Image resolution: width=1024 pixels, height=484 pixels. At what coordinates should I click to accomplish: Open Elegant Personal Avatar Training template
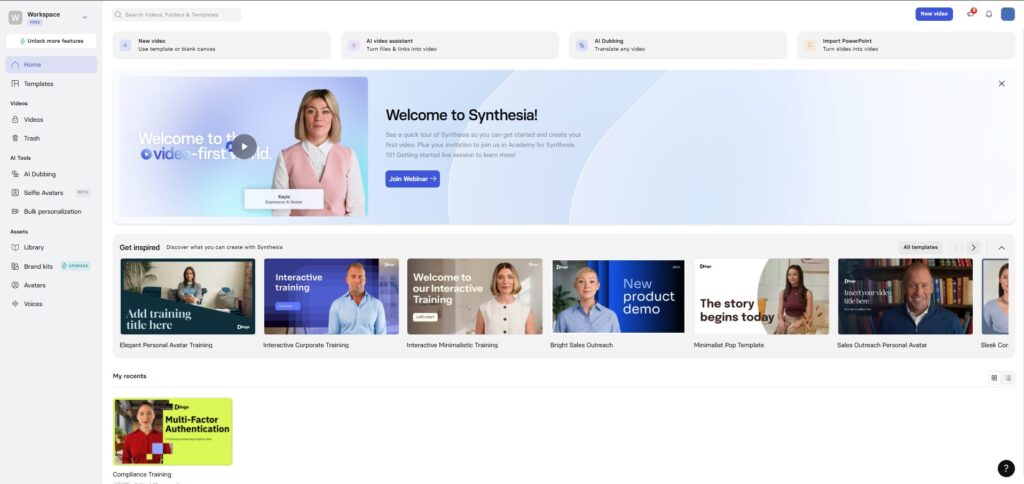tap(187, 297)
